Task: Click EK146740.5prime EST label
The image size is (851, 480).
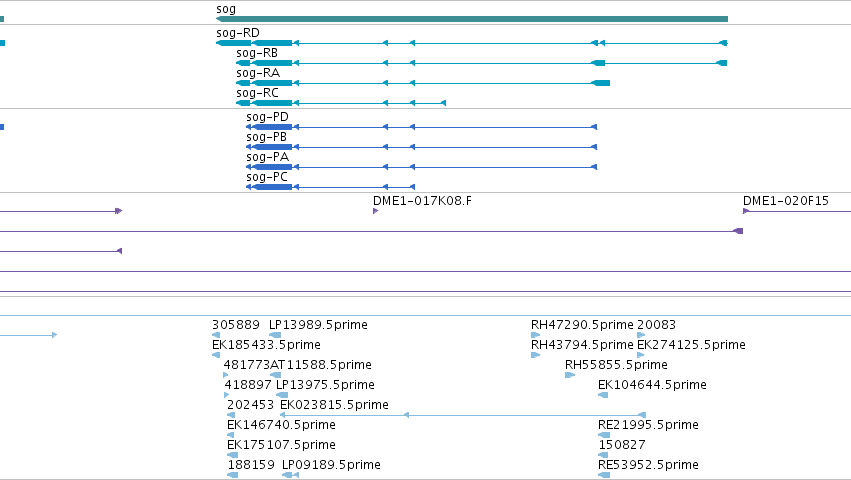Action: pos(281,425)
